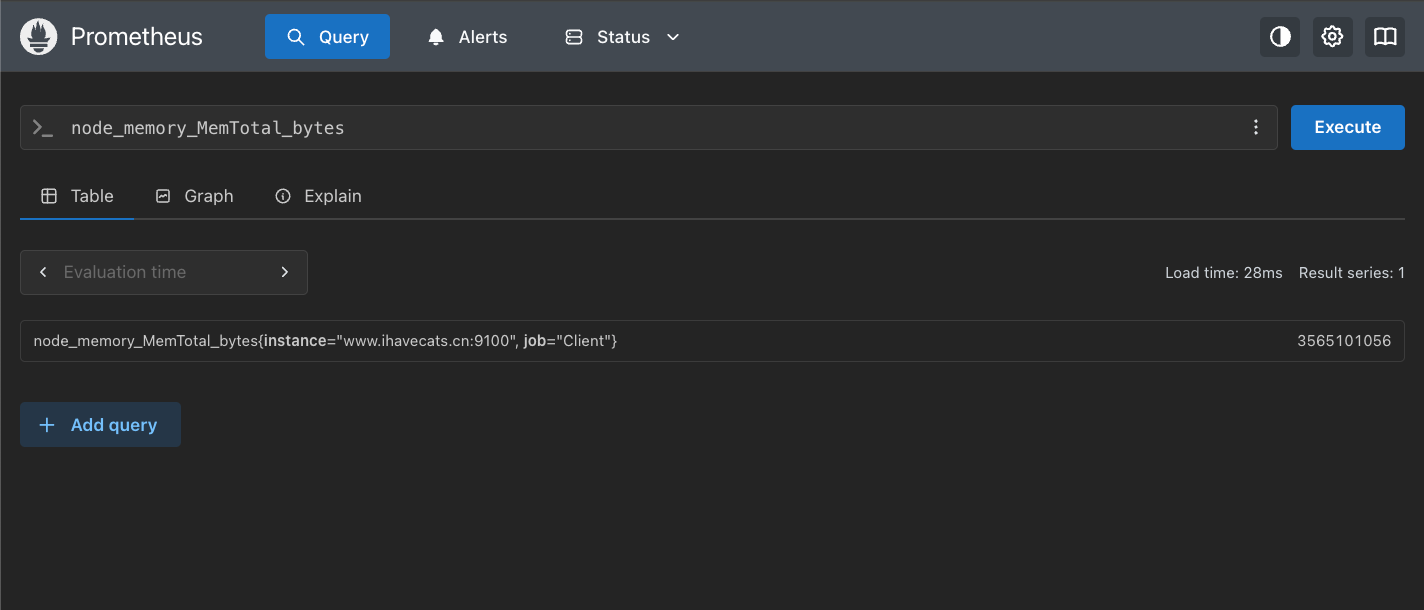
Task: Switch to the Graph tab
Action: pyautogui.click(x=195, y=196)
